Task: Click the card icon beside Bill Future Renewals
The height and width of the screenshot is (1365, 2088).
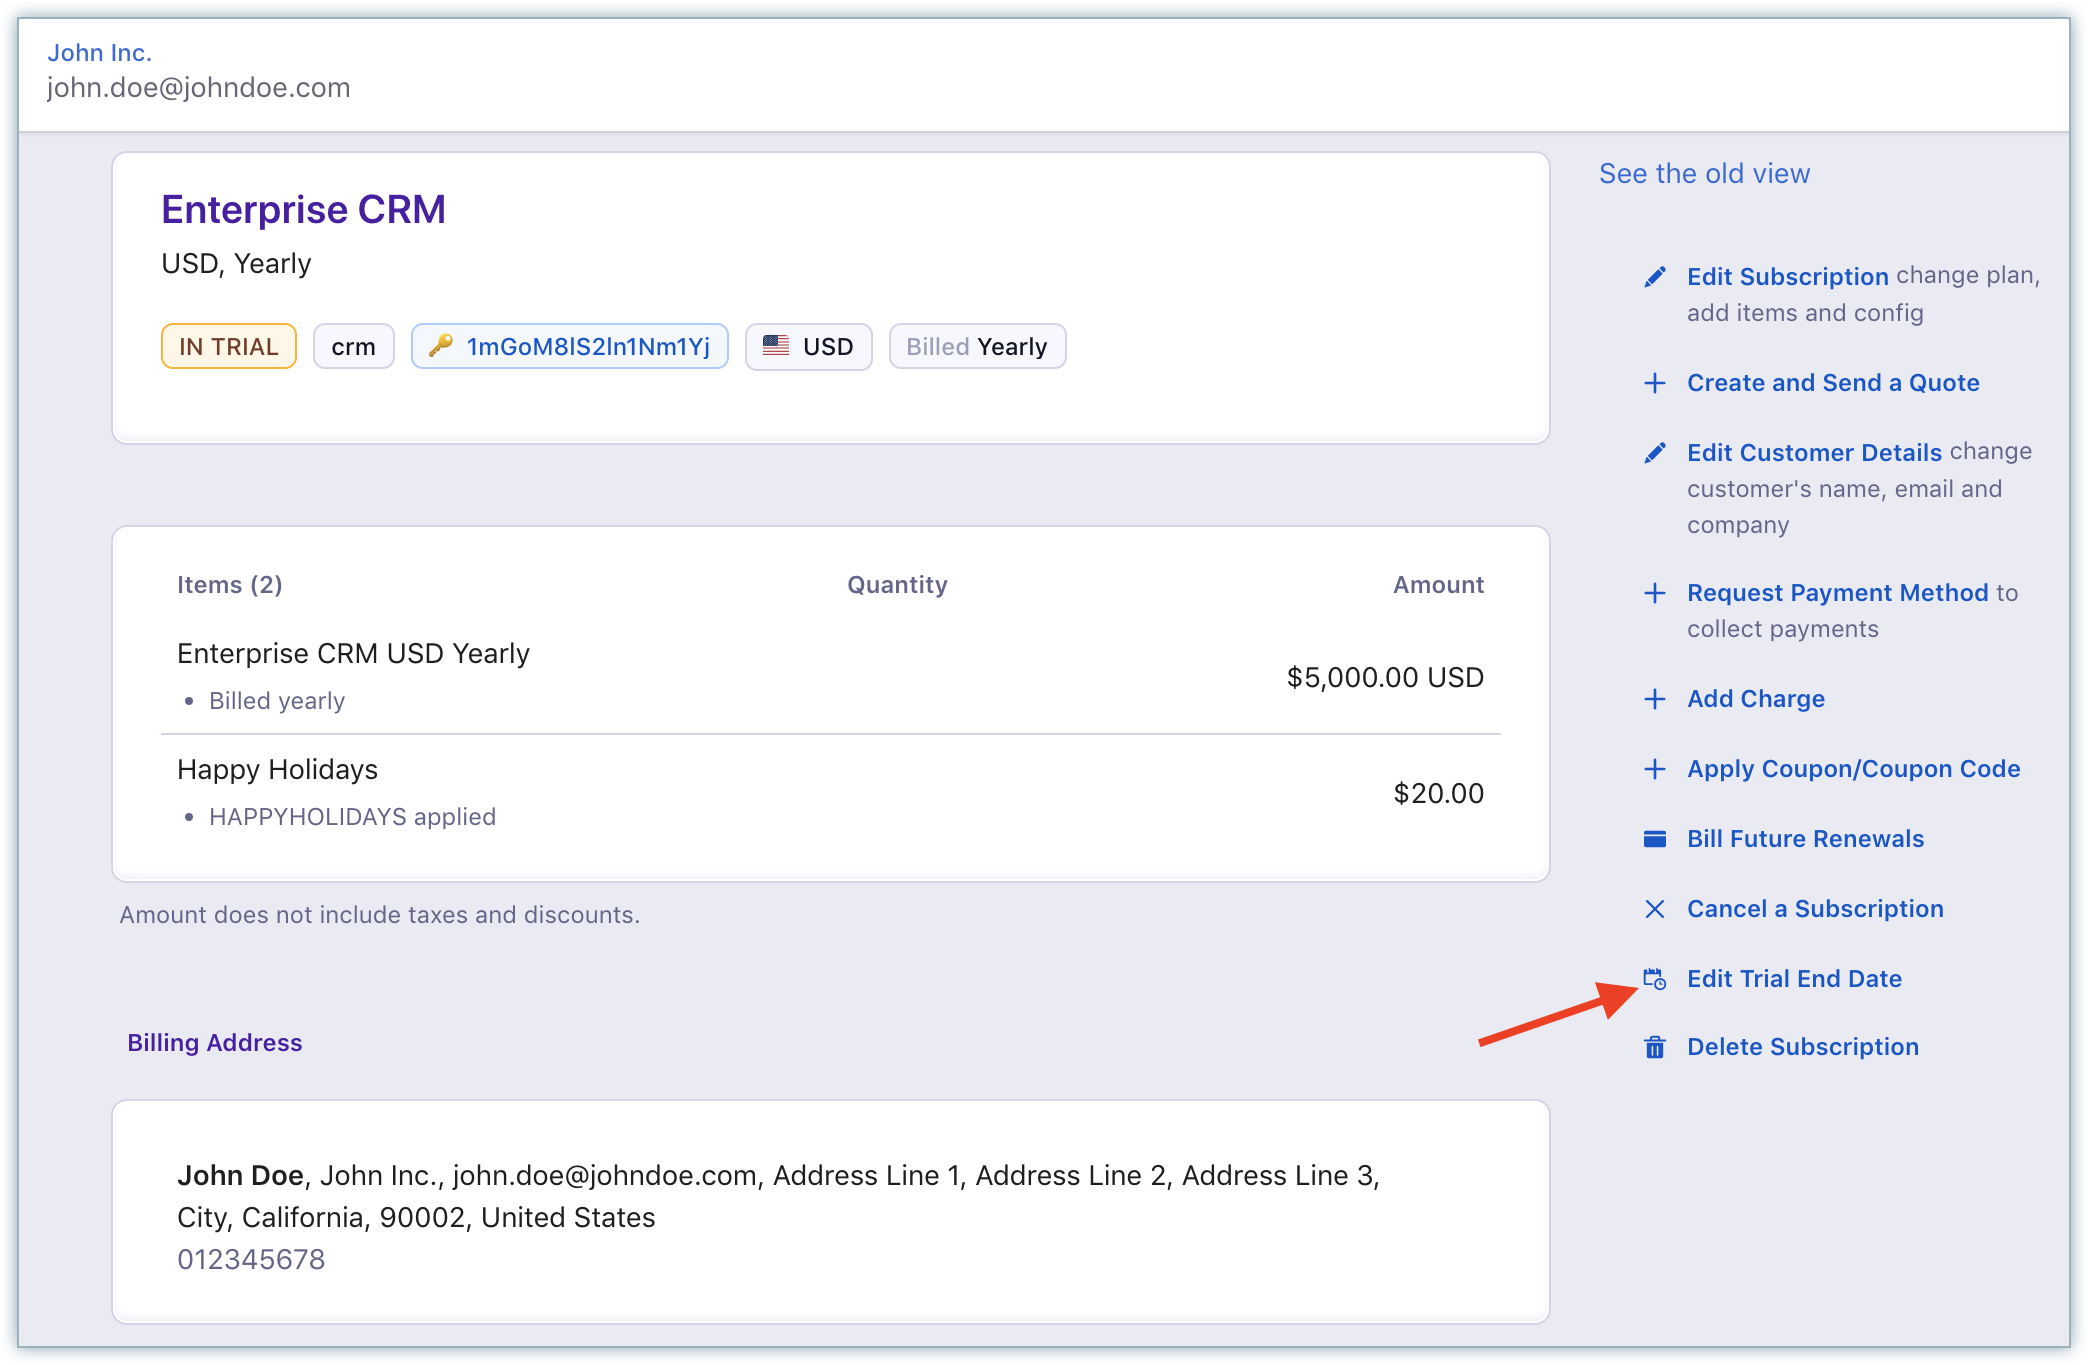Action: pos(1655,839)
